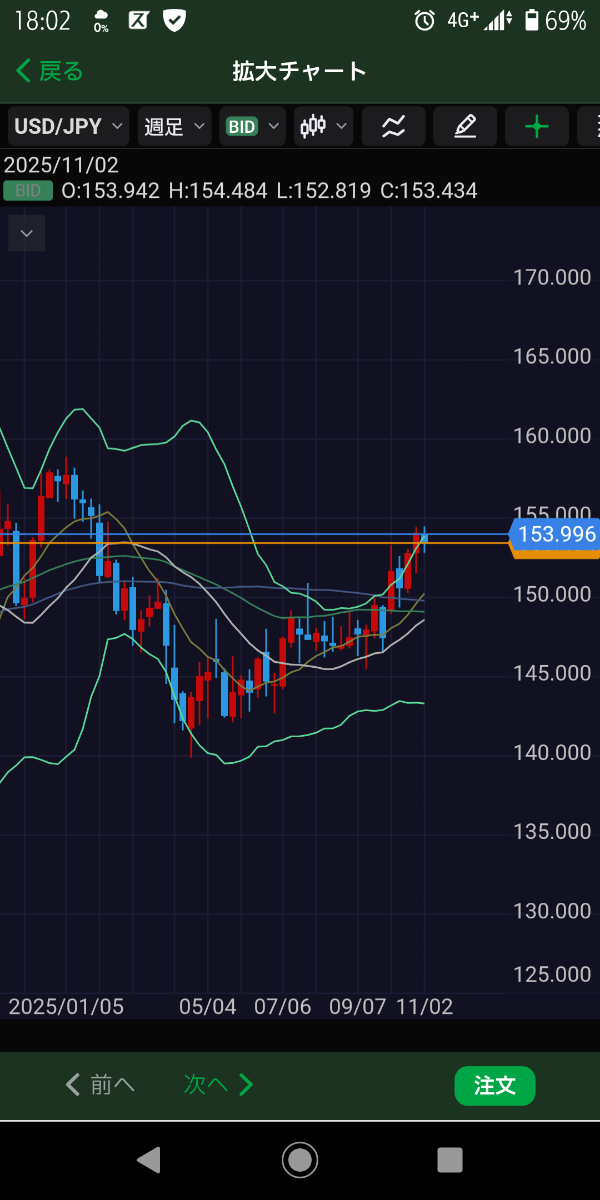Open the 週足 timeframe dropdown
This screenshot has width=600, height=1200.
tap(175, 126)
